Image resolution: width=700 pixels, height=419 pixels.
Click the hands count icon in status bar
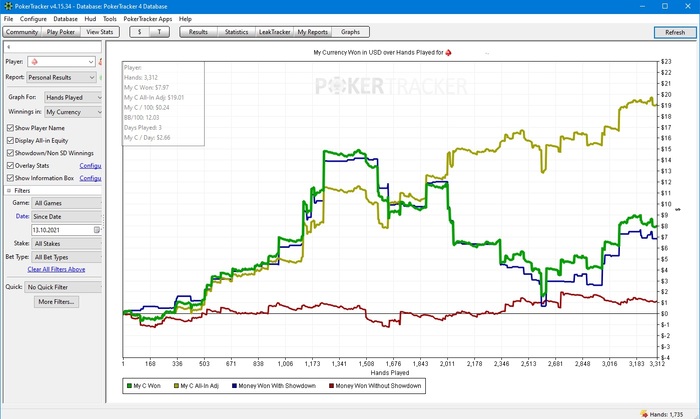pos(644,414)
